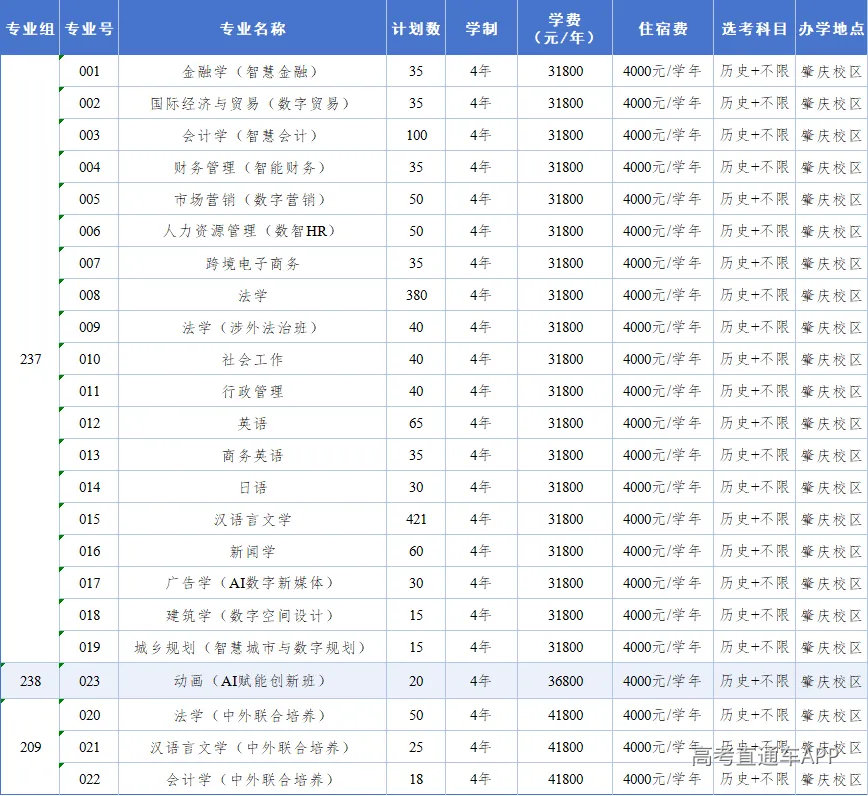Select the 住宿费 column header
This screenshot has width=868, height=796.
tap(663, 28)
